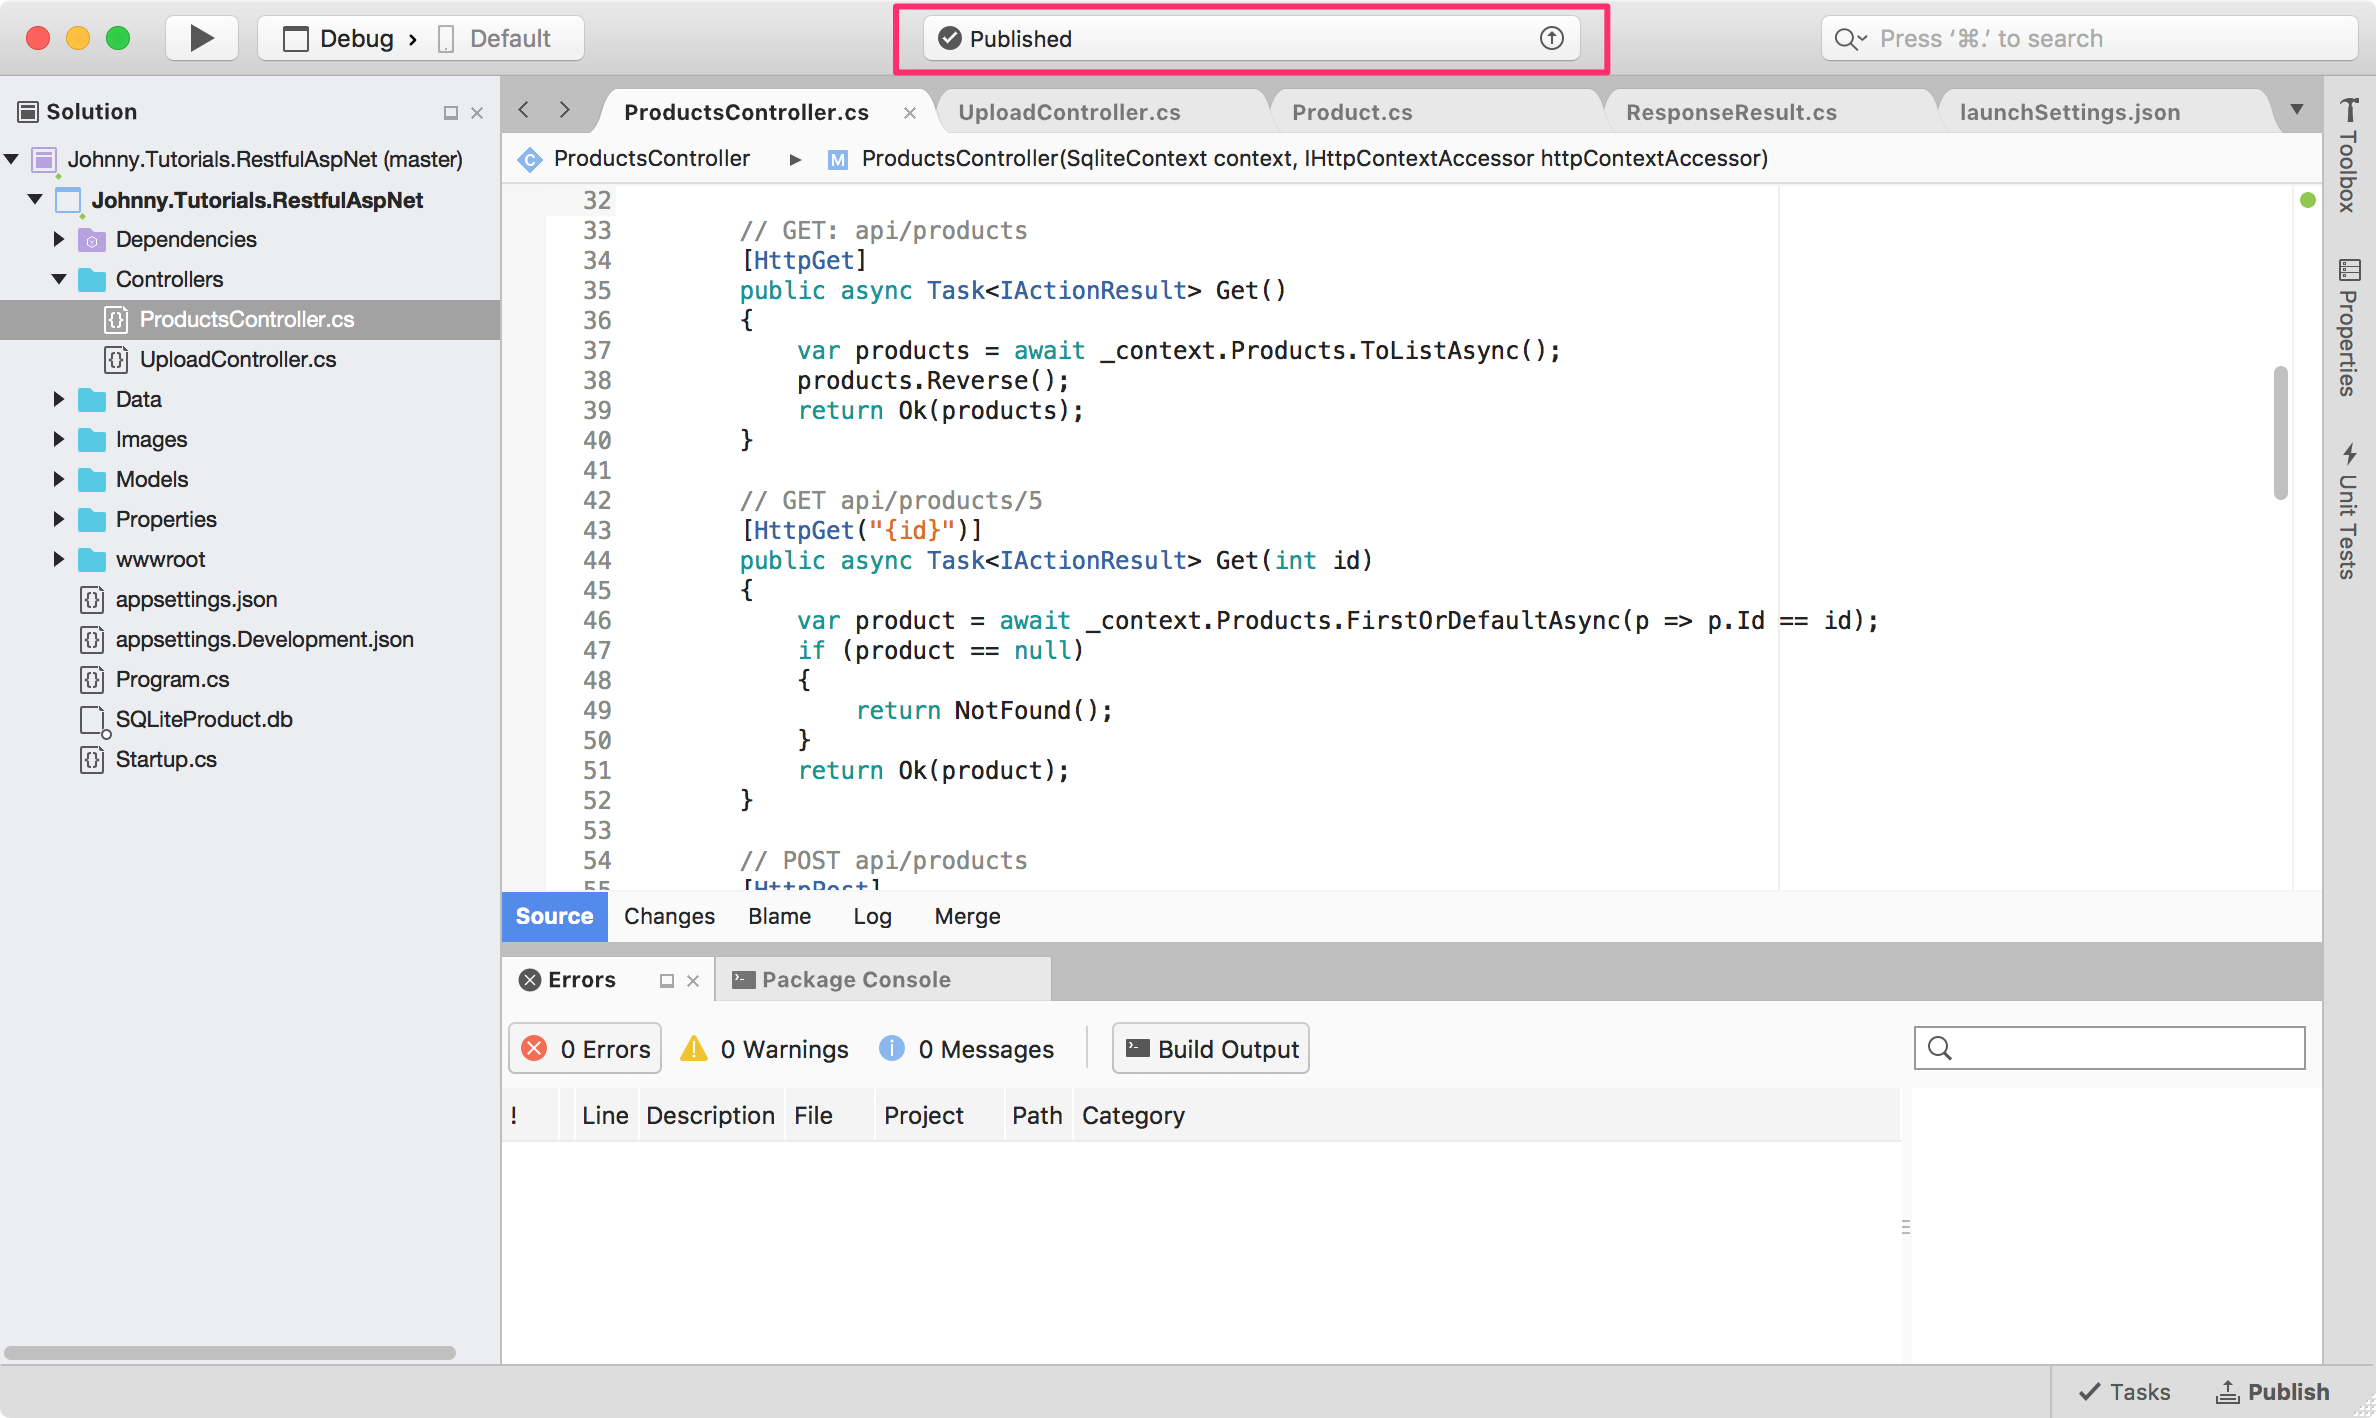
Task: Focus the global search field
Action: [2088, 38]
